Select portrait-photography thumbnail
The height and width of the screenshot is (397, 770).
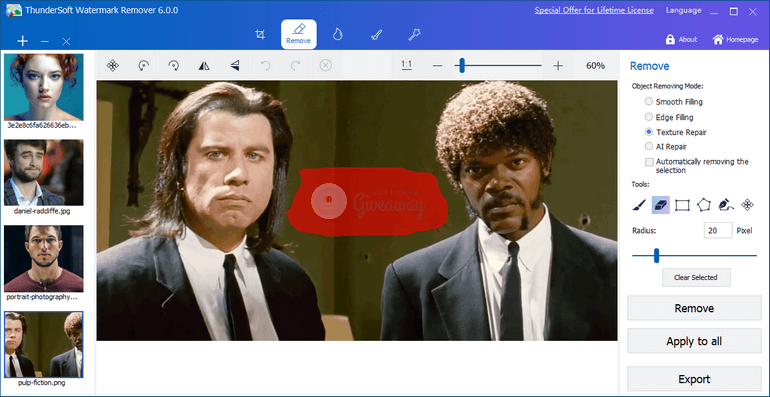click(x=44, y=258)
